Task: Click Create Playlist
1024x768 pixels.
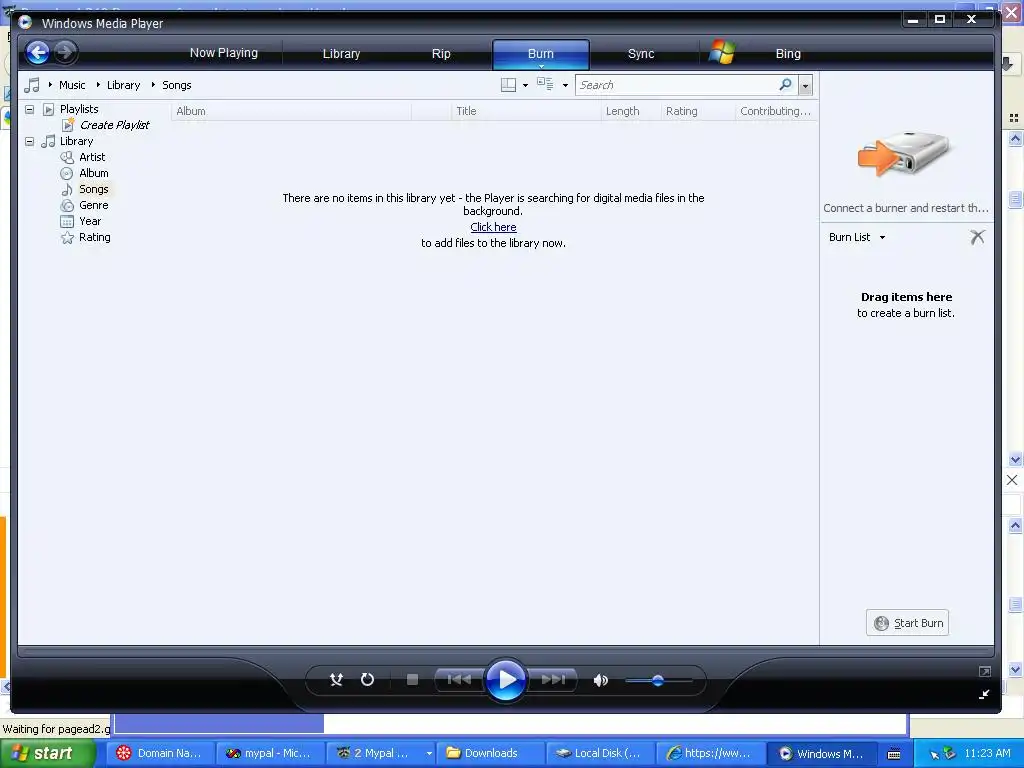Action: coord(114,125)
